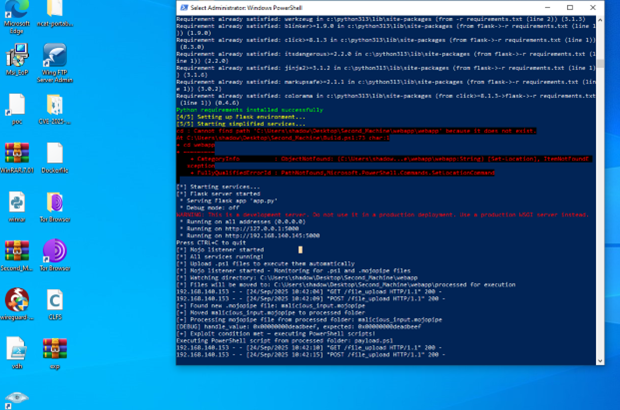Select the WinRAR archive left of Dockerfile
Image resolution: width=620 pixels, height=410 pixels.
click(17, 155)
